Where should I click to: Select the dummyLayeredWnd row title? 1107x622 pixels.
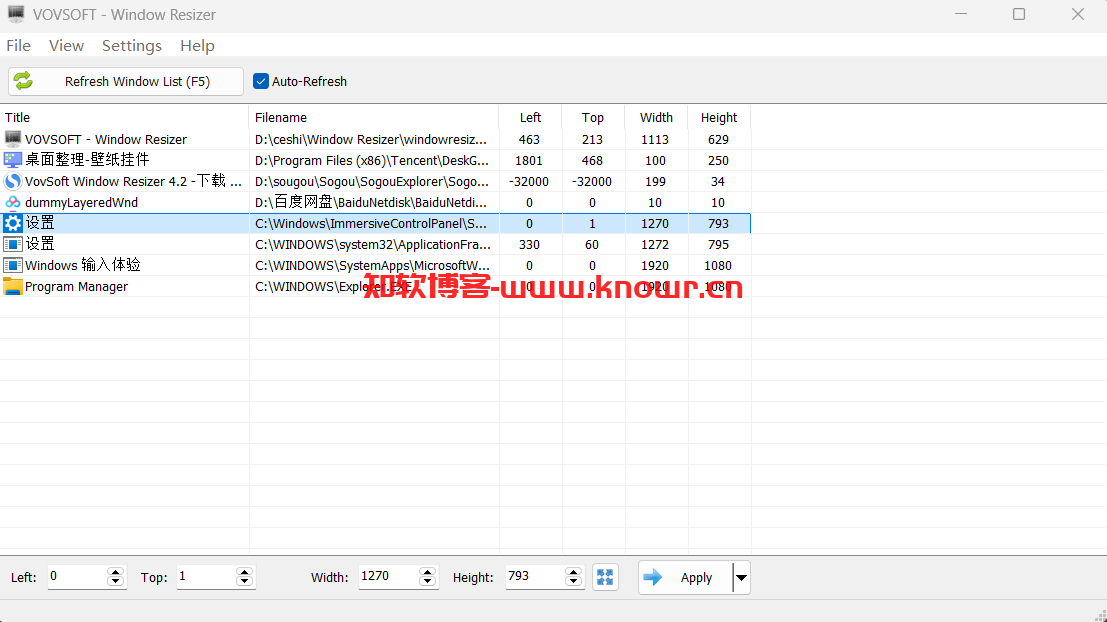coord(81,203)
